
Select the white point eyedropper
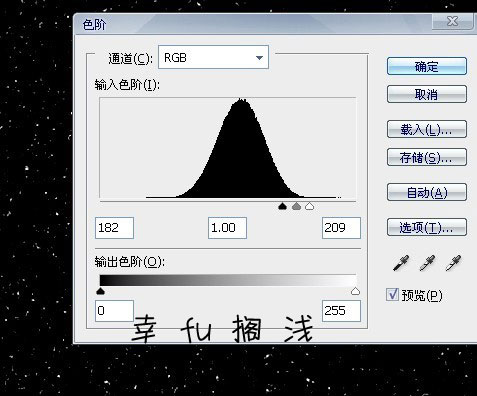tap(453, 263)
